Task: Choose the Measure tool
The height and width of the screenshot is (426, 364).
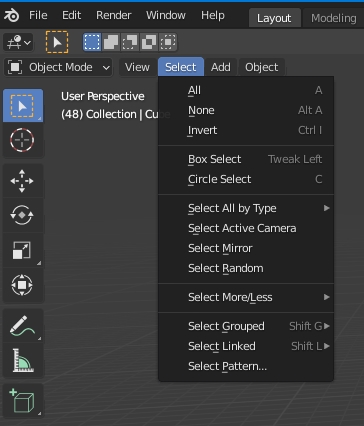Action: click(22, 360)
